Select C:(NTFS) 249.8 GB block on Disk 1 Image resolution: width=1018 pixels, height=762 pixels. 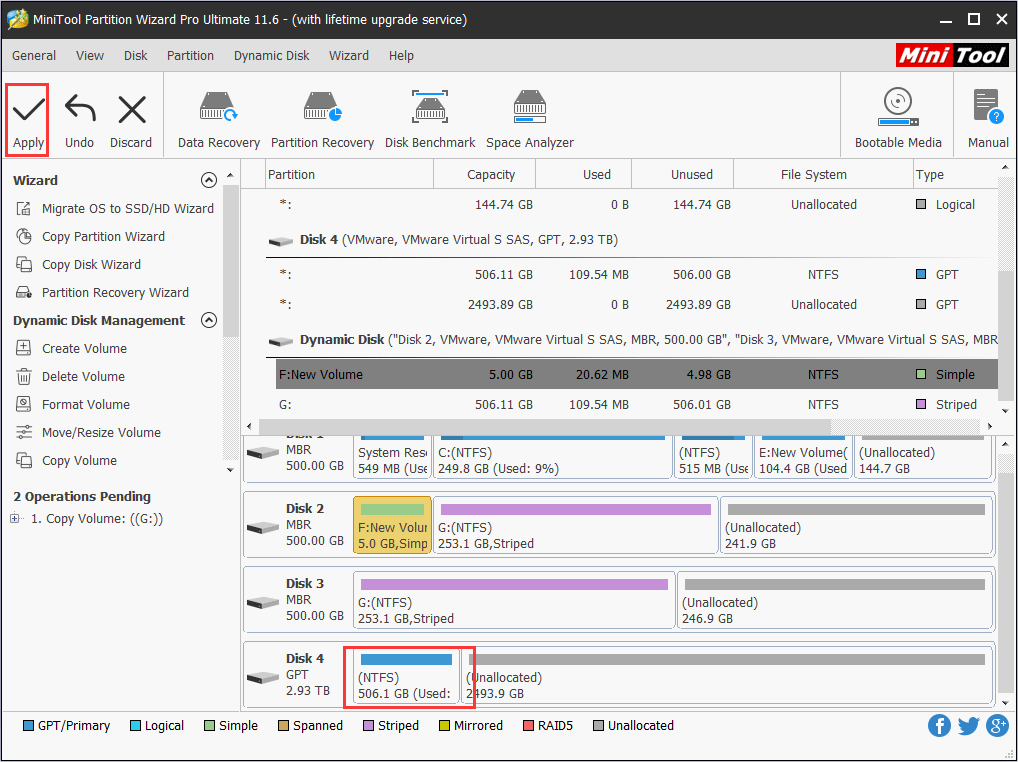pyautogui.click(x=552, y=458)
